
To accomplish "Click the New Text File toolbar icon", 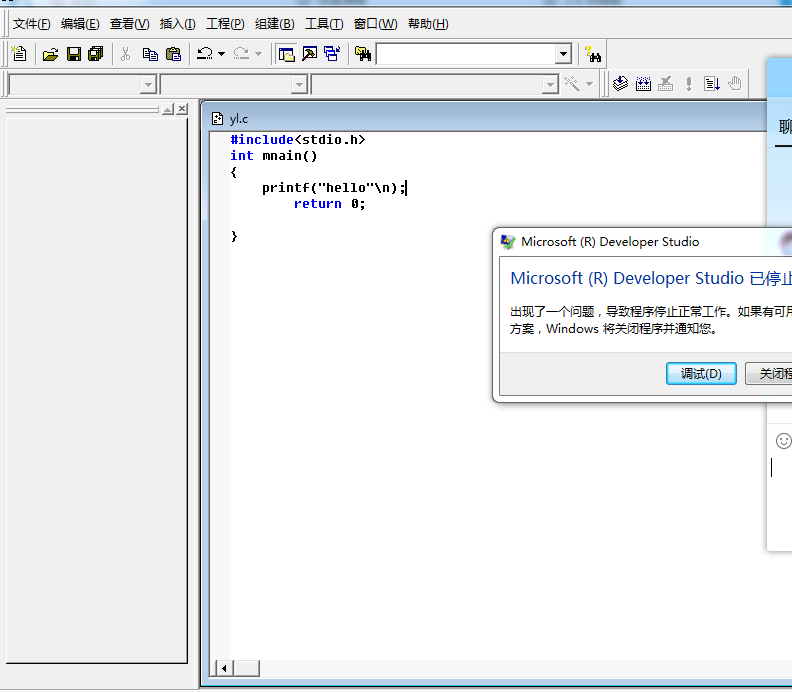I will pos(19,54).
